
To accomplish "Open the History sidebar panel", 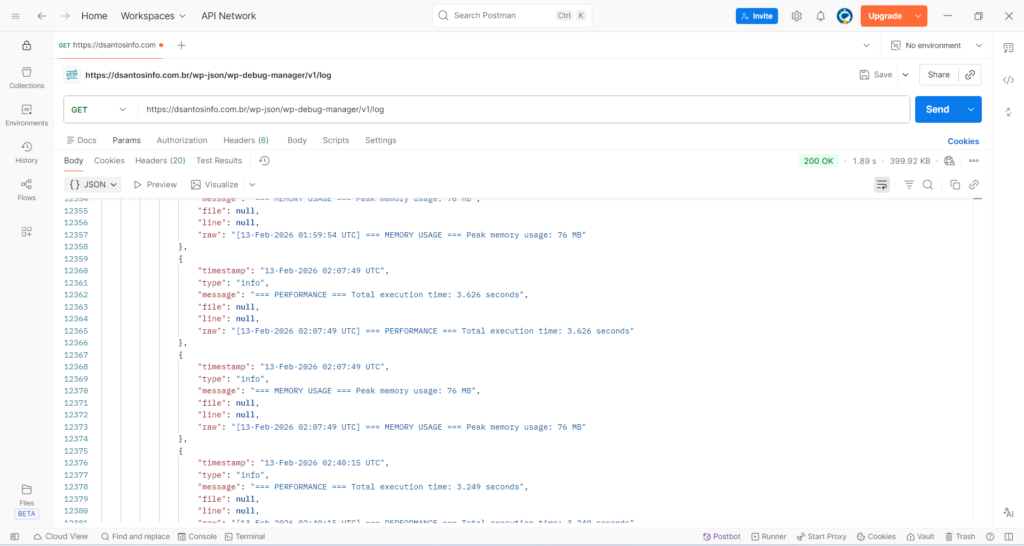I will tap(26, 152).
